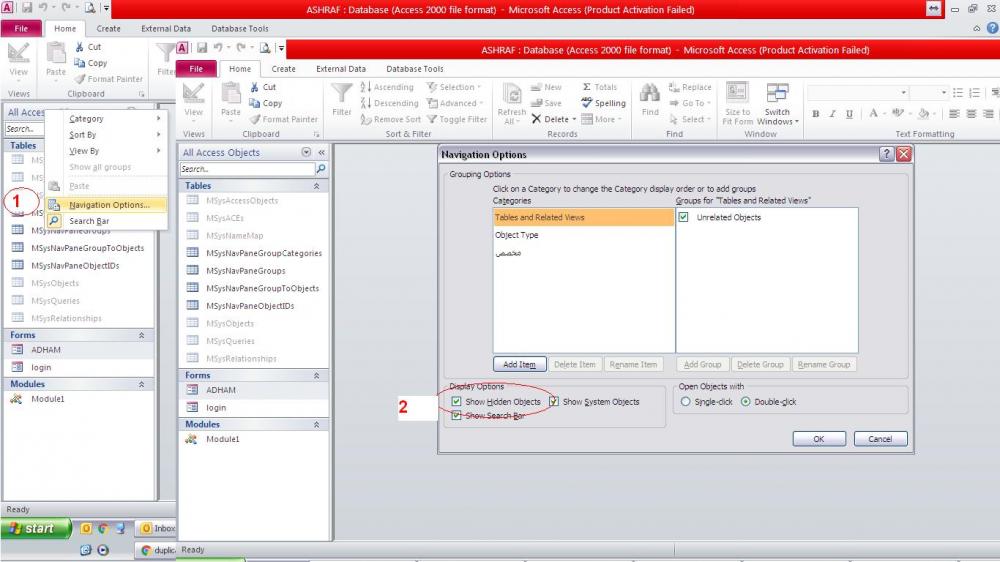The width and height of the screenshot is (1000, 562).
Task: Click Save record in Records group
Action: pos(547,103)
